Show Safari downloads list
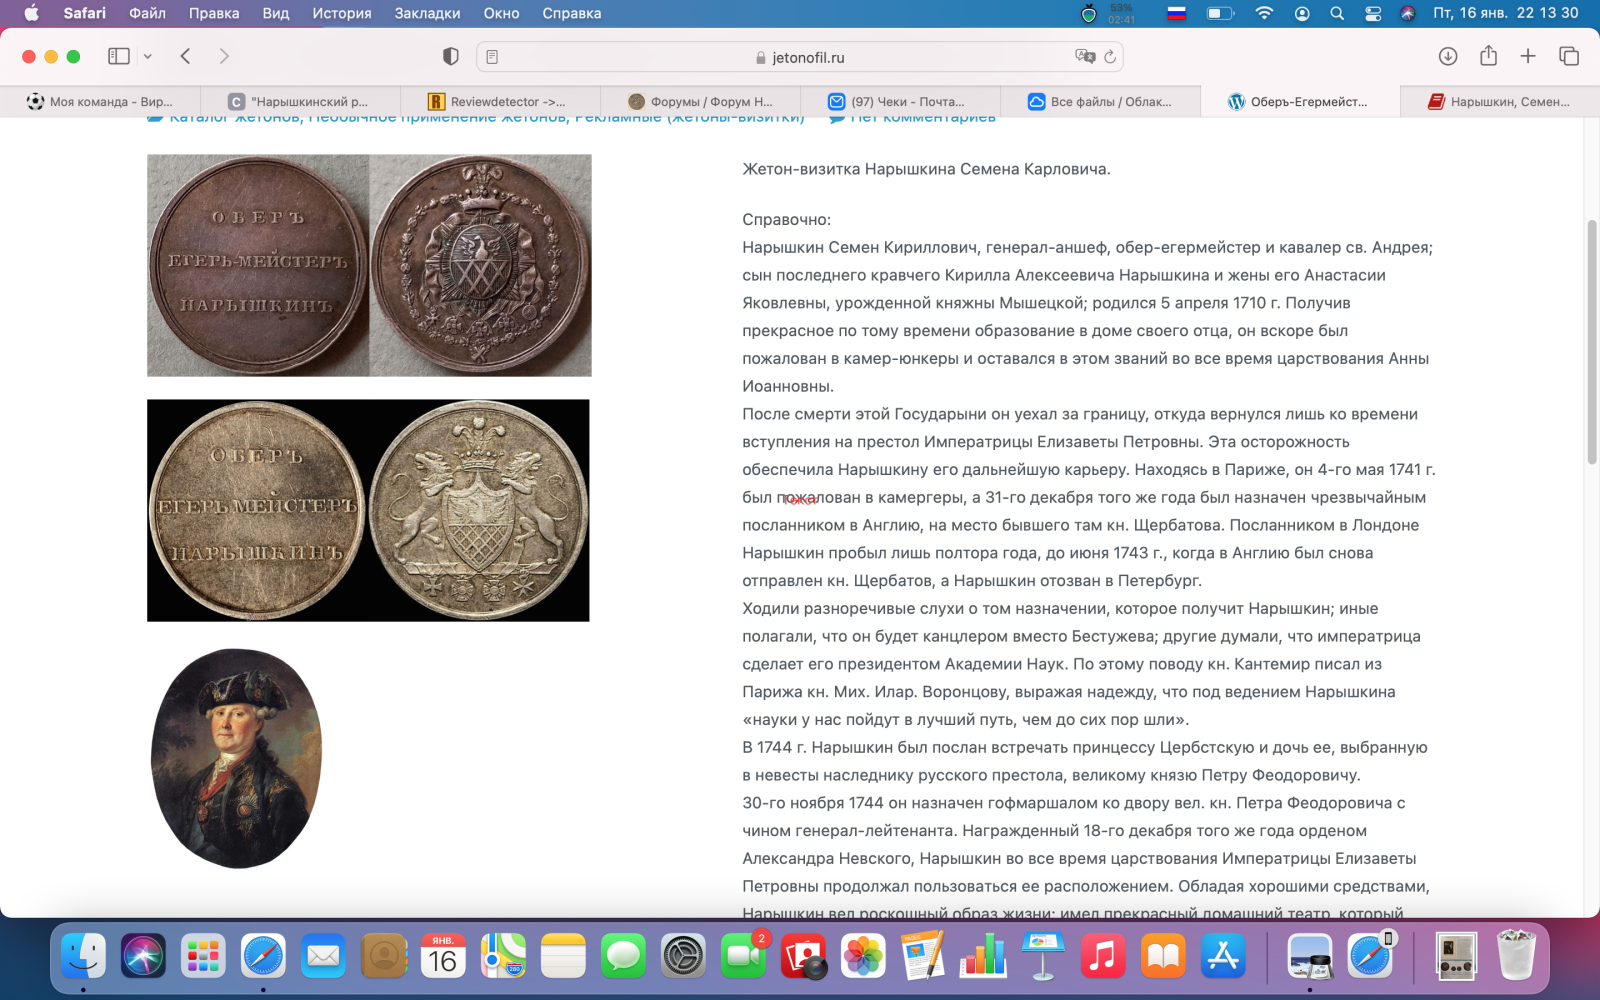The height and width of the screenshot is (1000, 1600). click(1447, 56)
